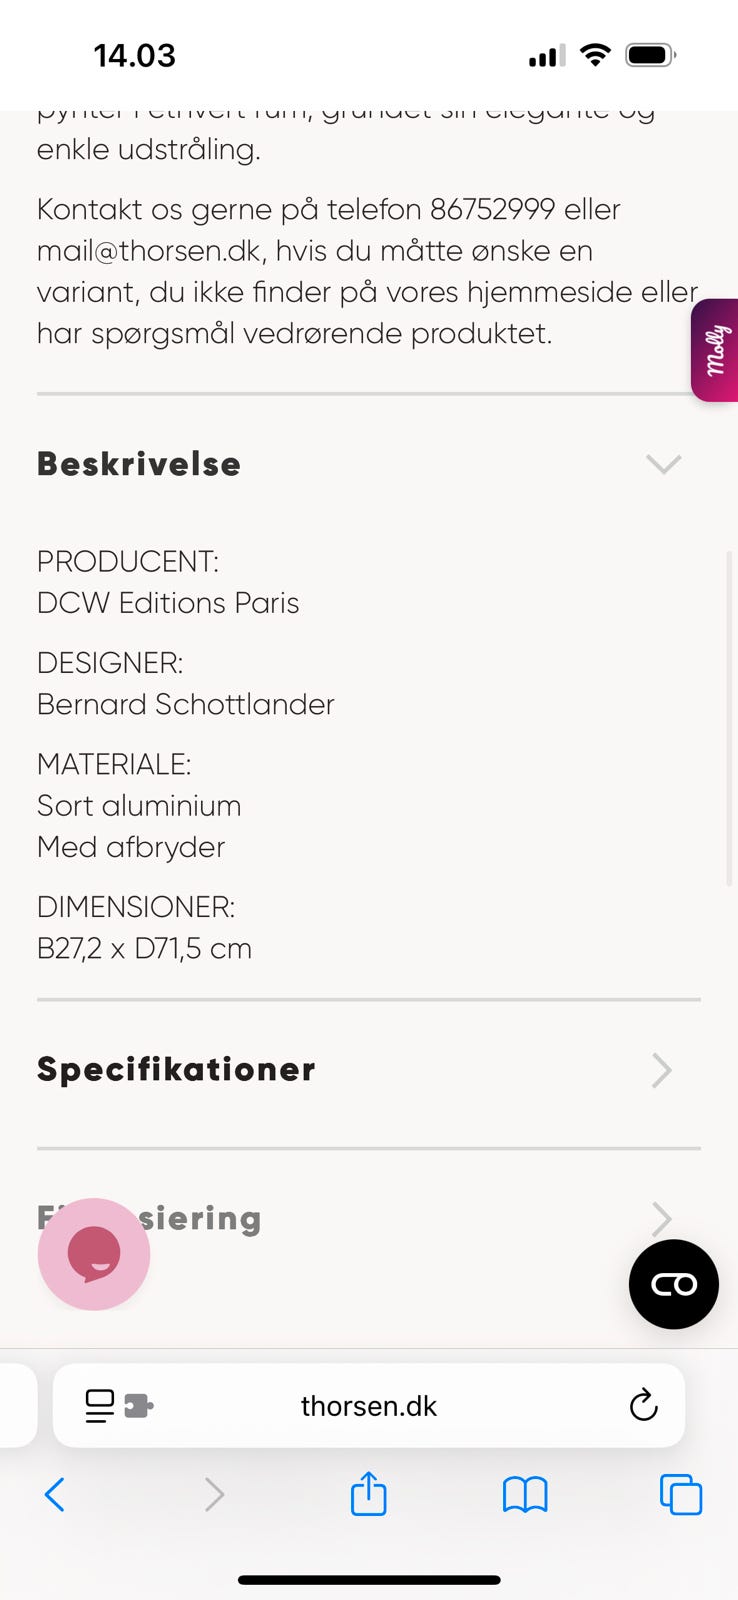The height and width of the screenshot is (1600, 738).
Task: Tap the Beskrivelse section heading
Action: tap(138, 463)
